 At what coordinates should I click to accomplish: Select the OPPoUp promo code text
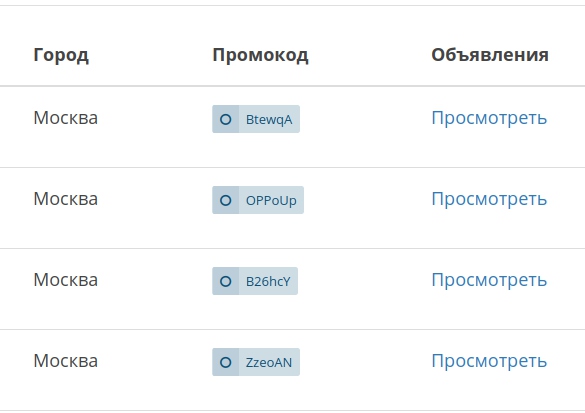(x=271, y=201)
